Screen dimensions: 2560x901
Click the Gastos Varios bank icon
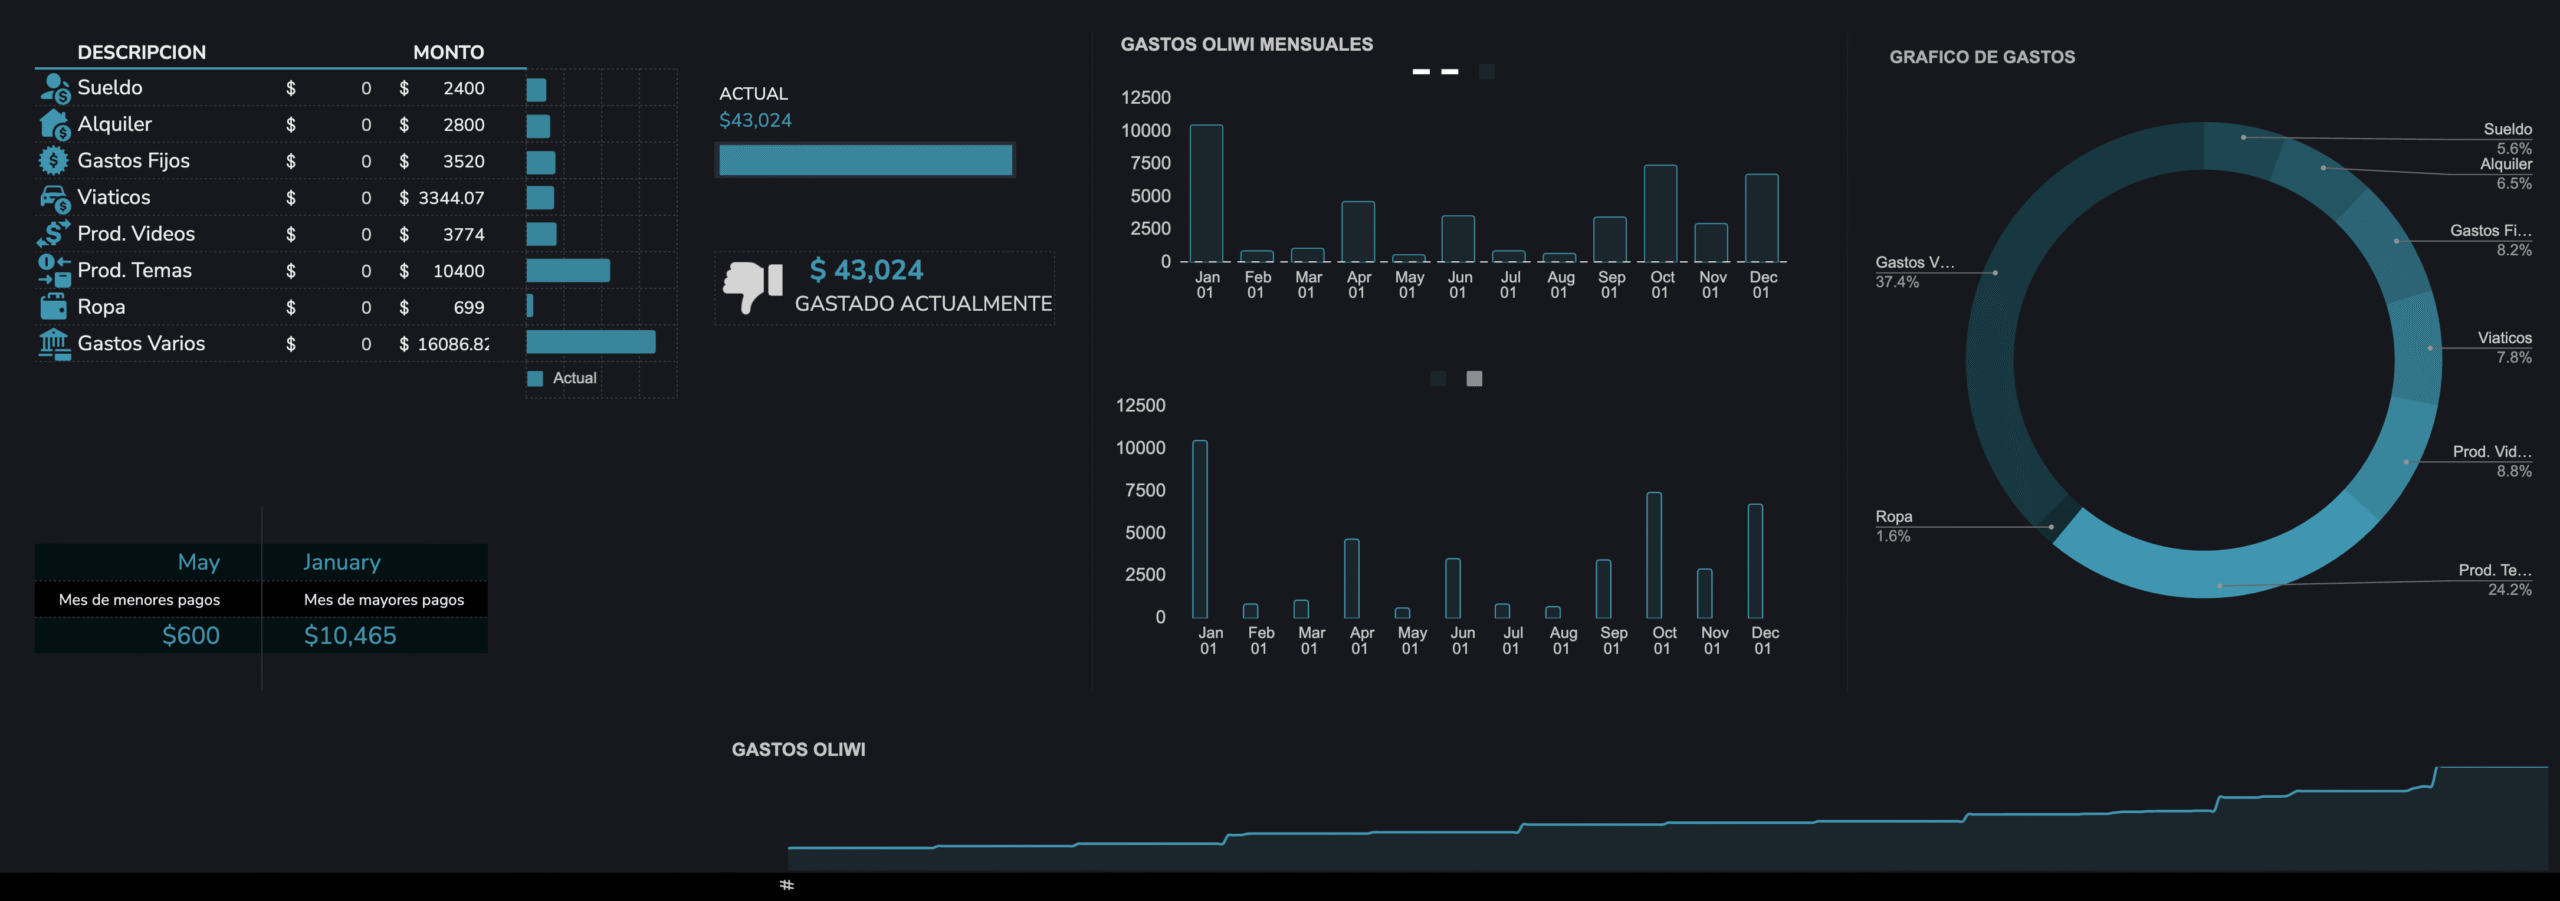pyautogui.click(x=55, y=343)
